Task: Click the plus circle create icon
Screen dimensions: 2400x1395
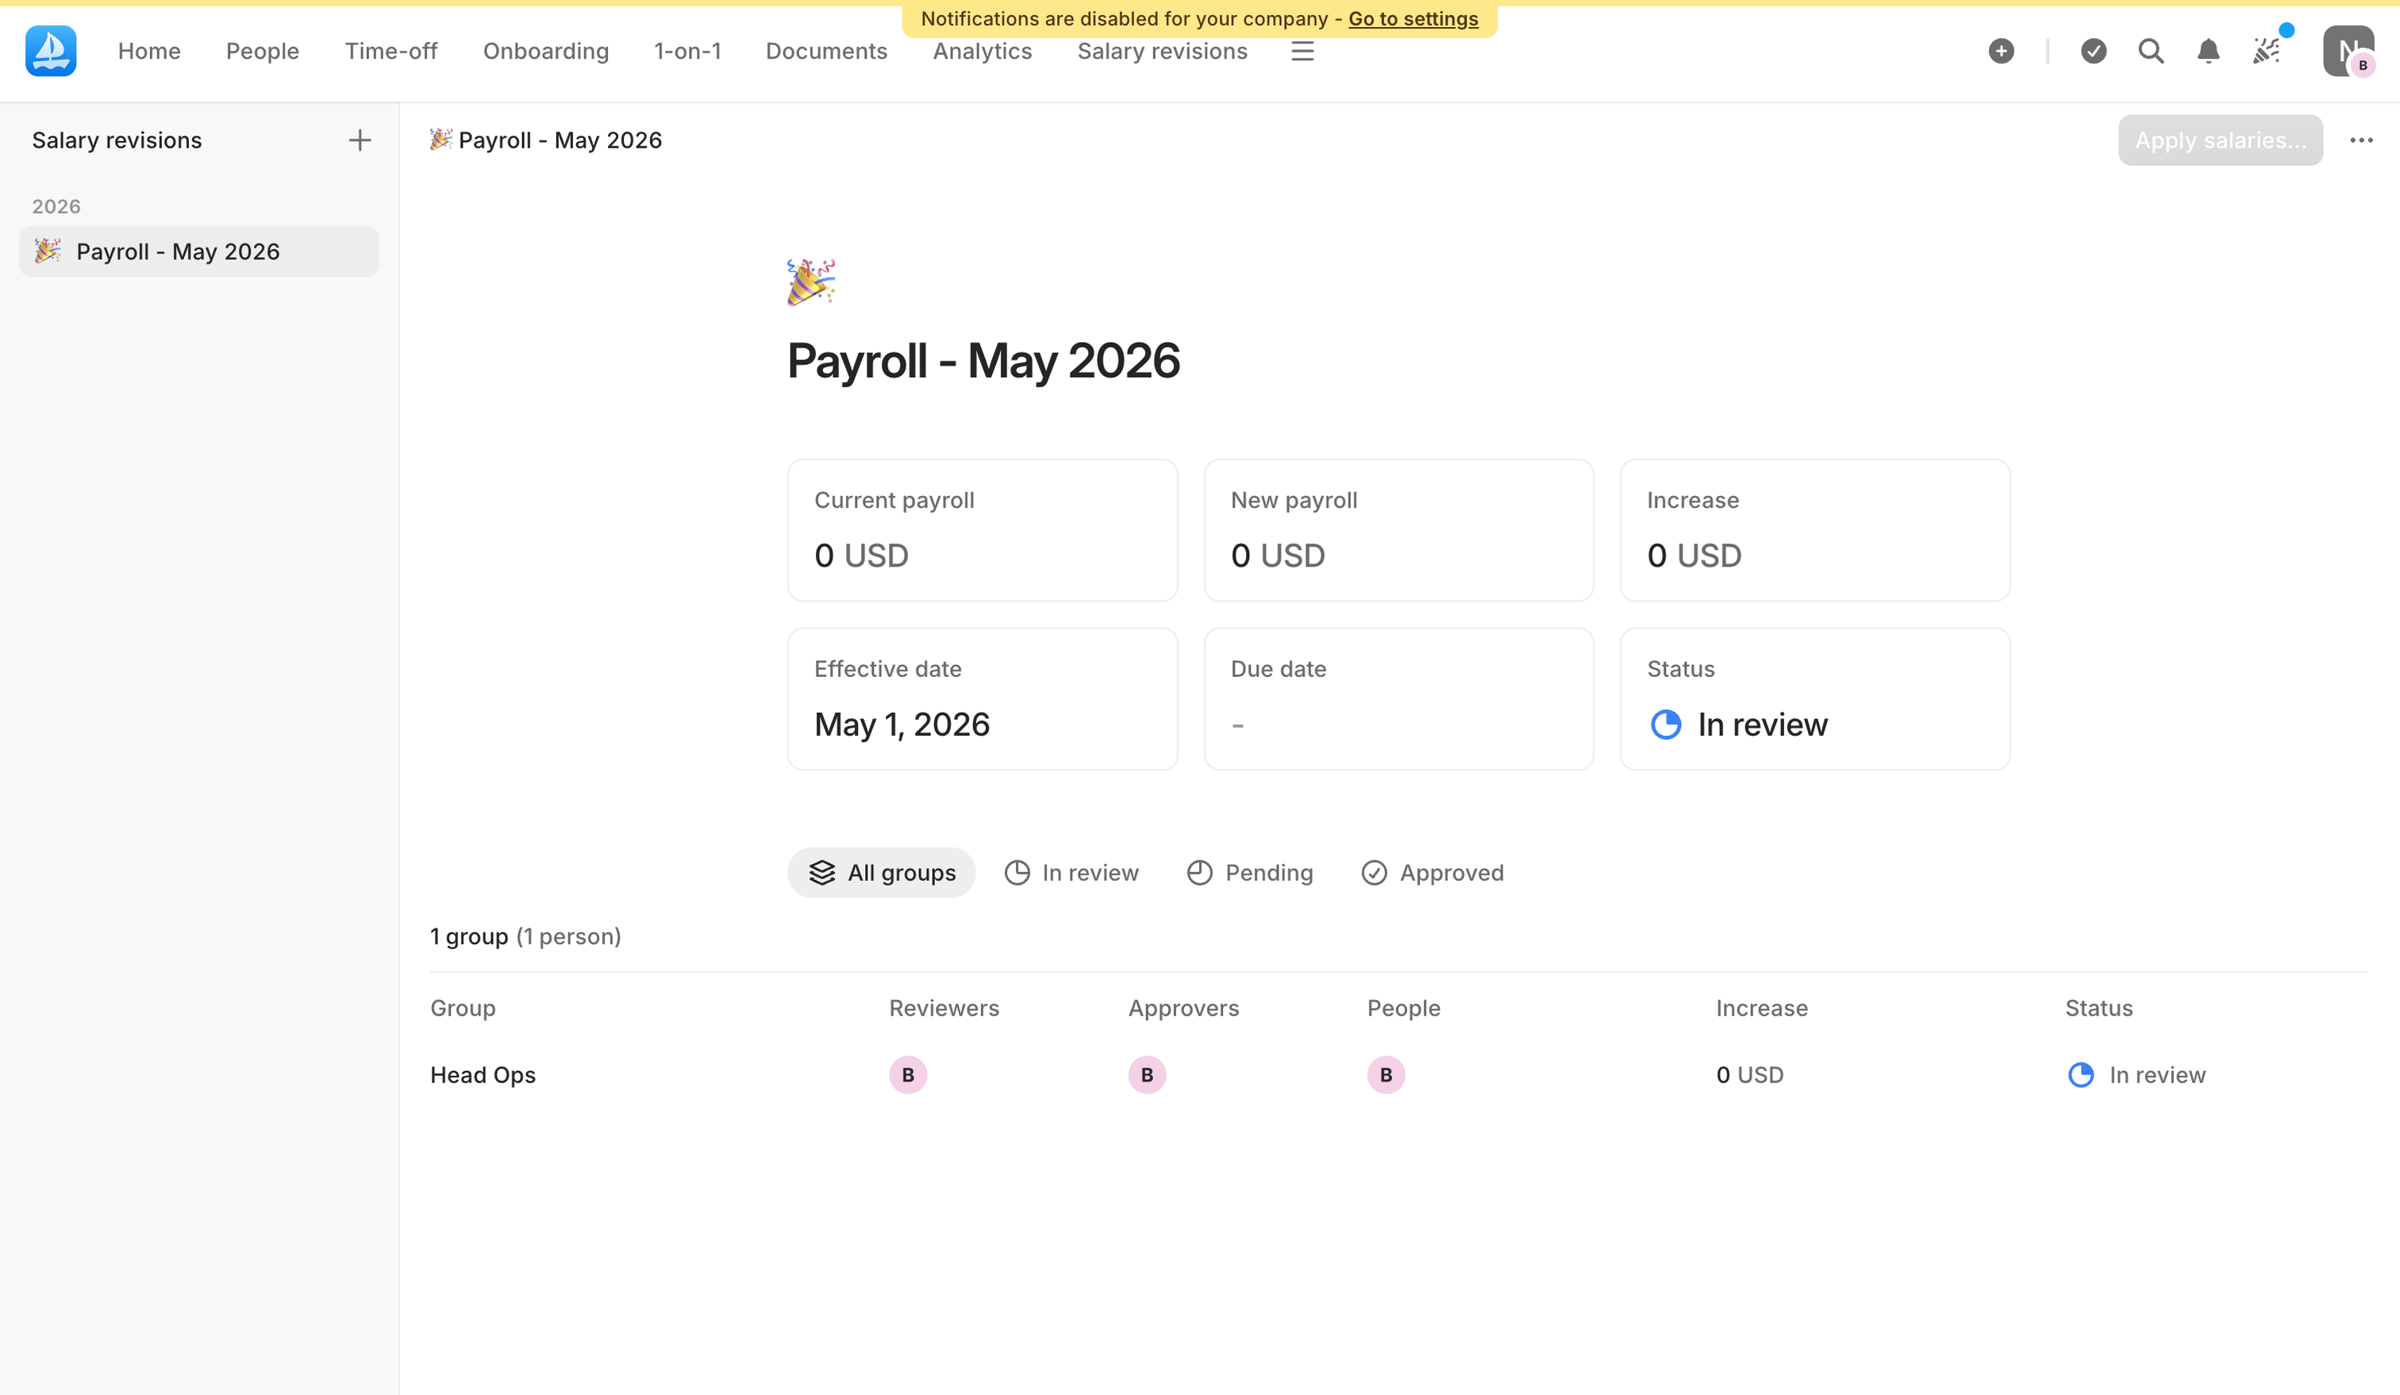Action: (2001, 51)
